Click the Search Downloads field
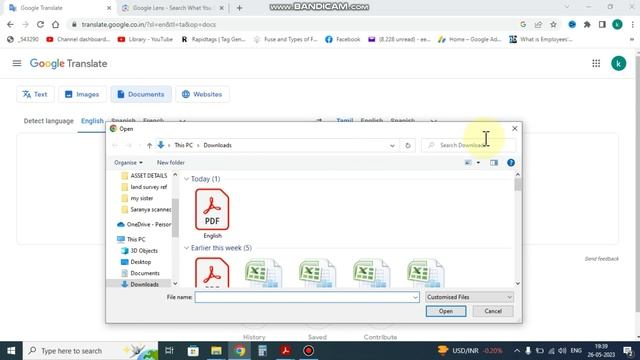 [468, 145]
